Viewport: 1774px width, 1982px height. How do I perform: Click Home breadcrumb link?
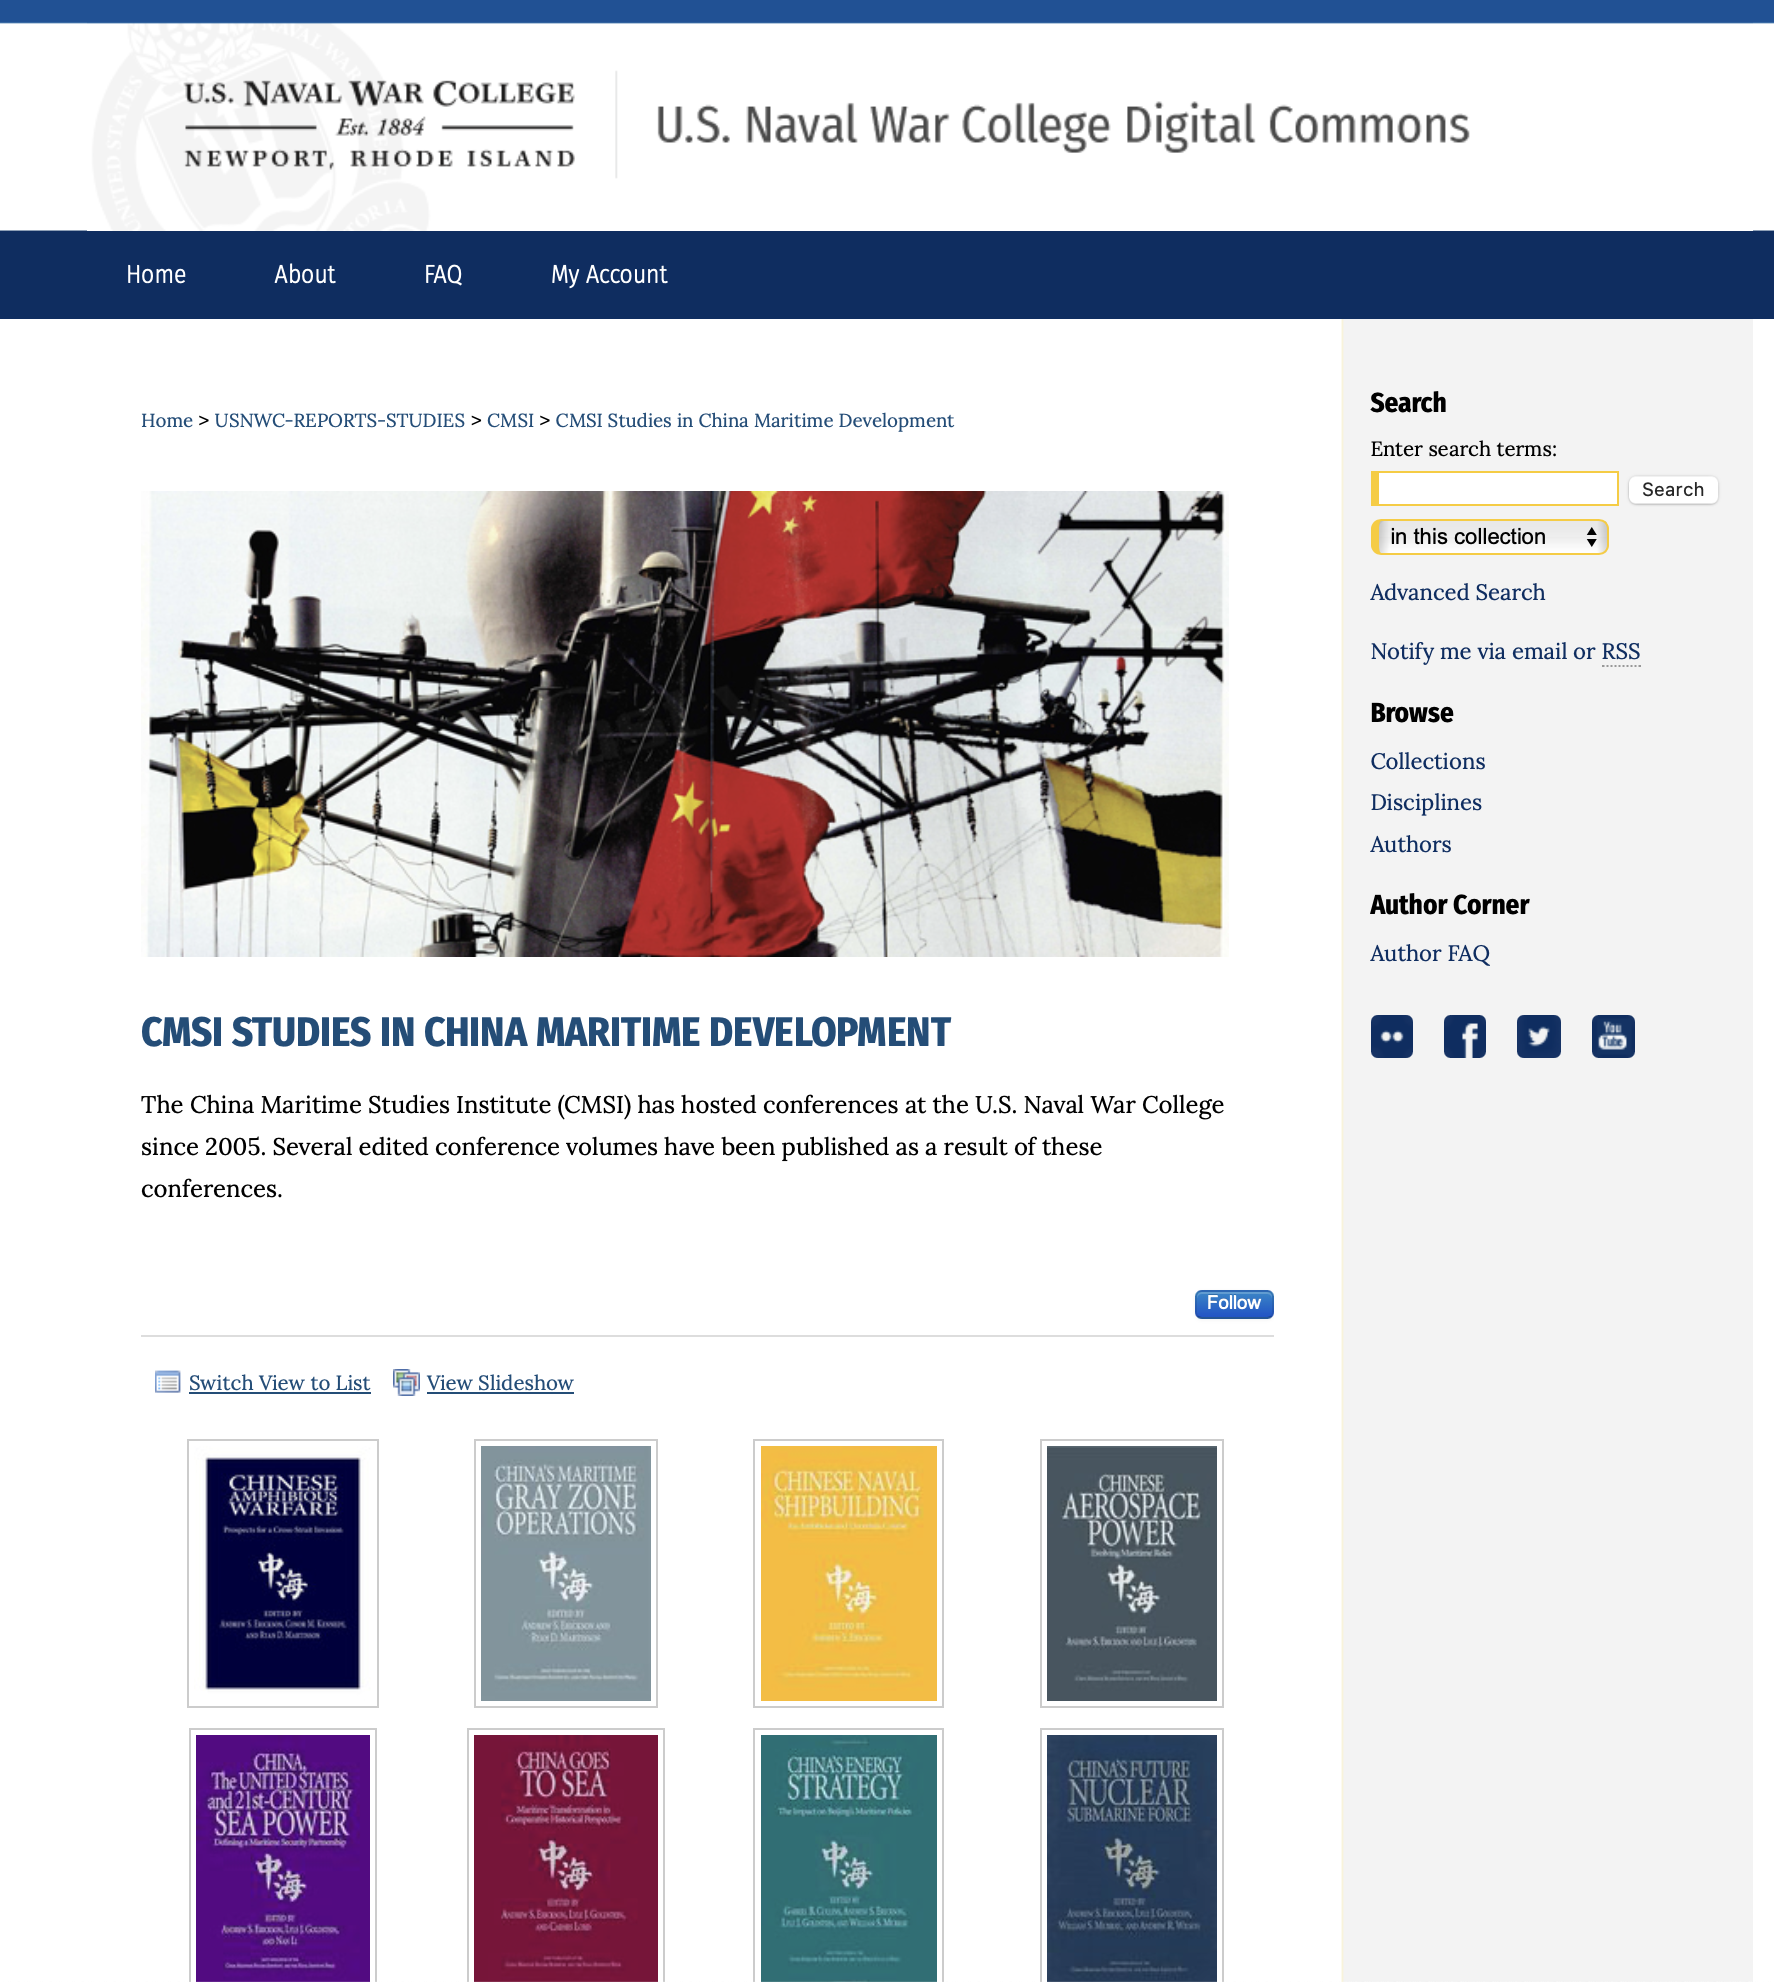[167, 420]
